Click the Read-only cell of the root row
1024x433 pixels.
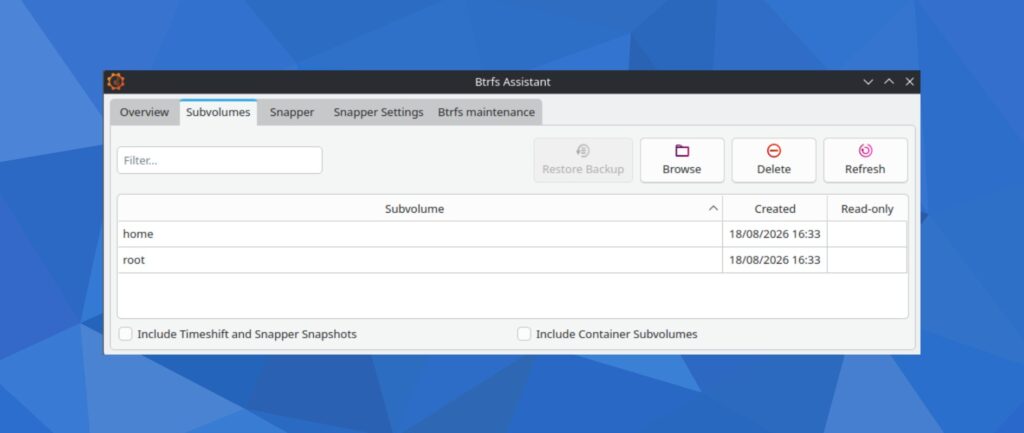tap(867, 260)
